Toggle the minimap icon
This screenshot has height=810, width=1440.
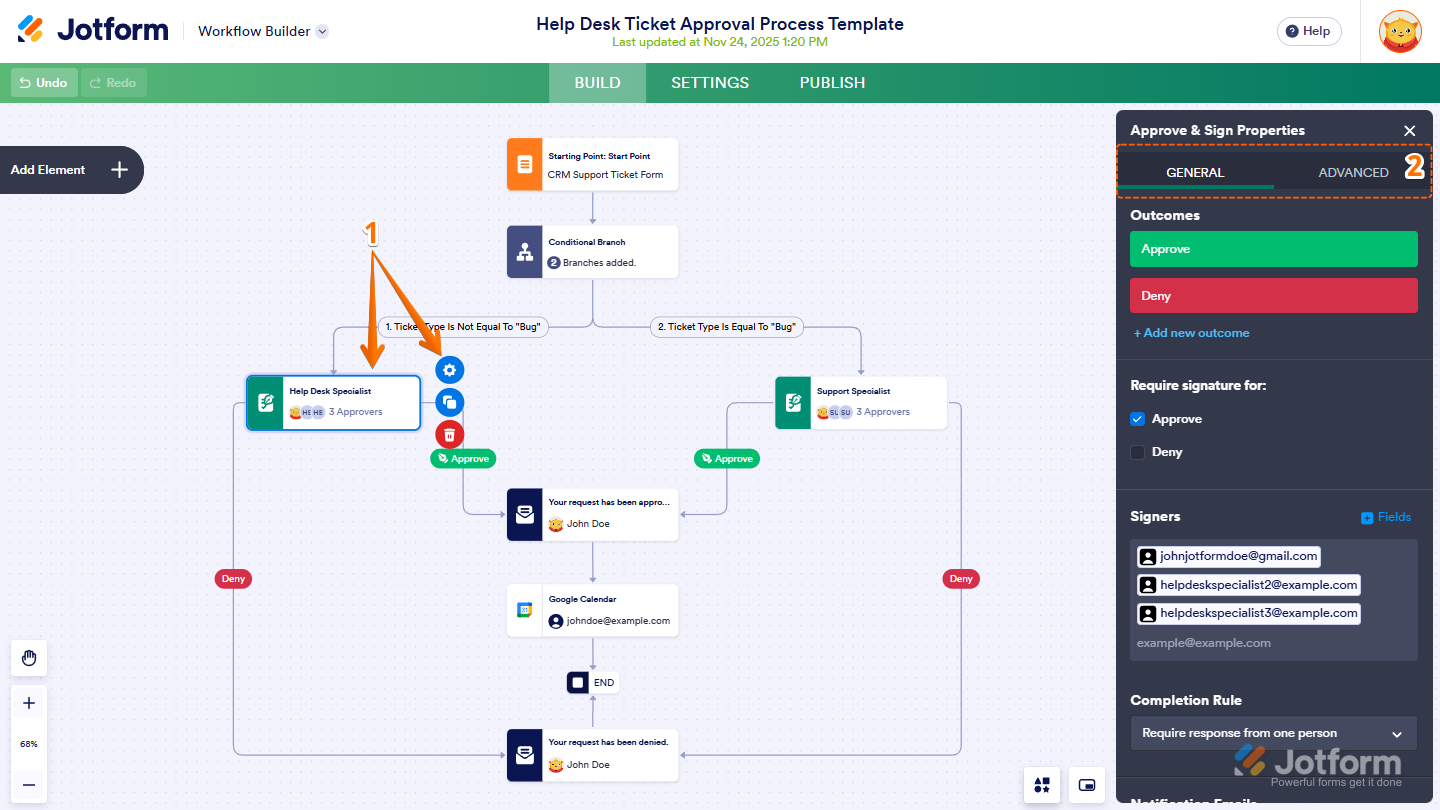point(1087,785)
